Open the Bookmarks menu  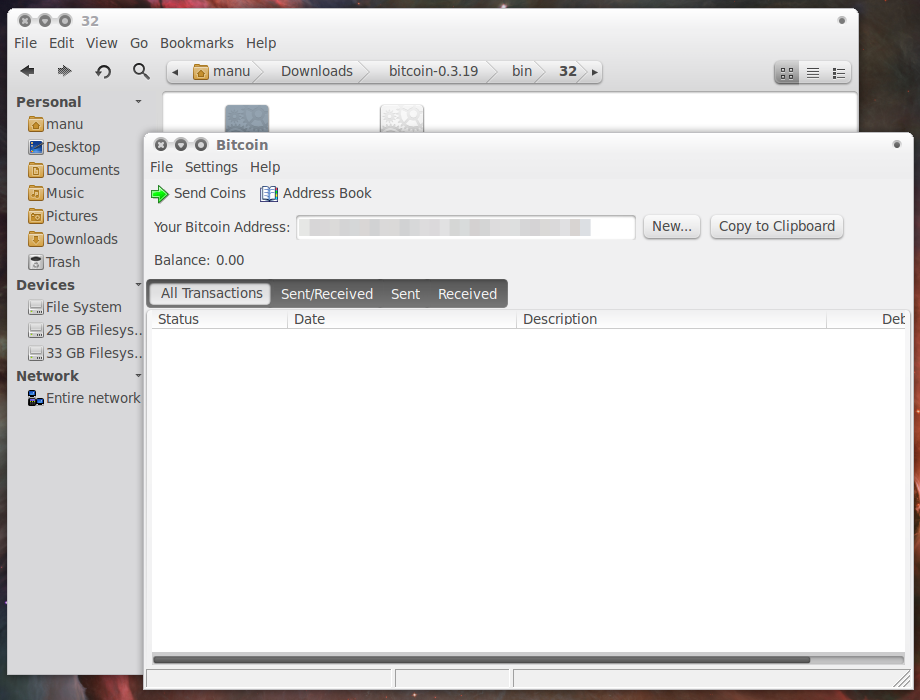pos(197,43)
